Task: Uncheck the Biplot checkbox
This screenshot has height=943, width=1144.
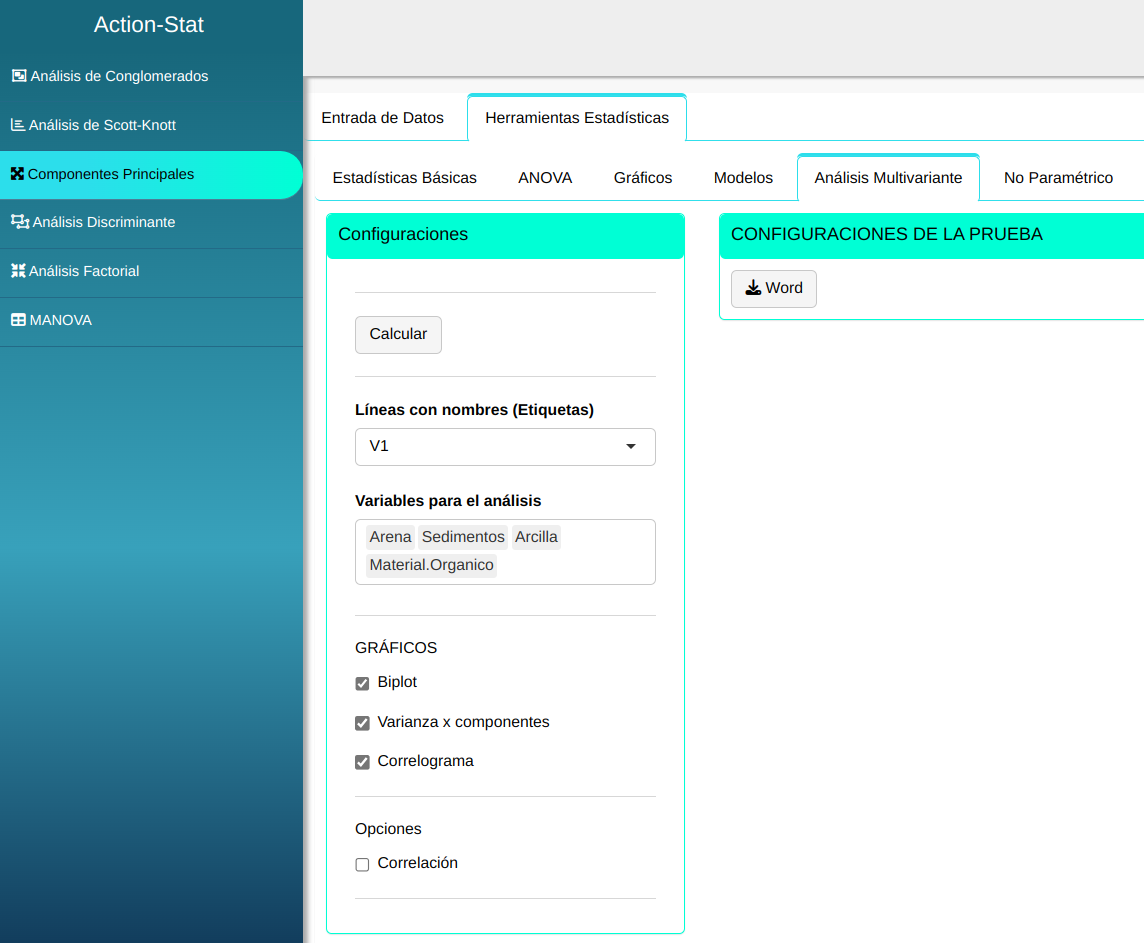Action: [x=362, y=684]
